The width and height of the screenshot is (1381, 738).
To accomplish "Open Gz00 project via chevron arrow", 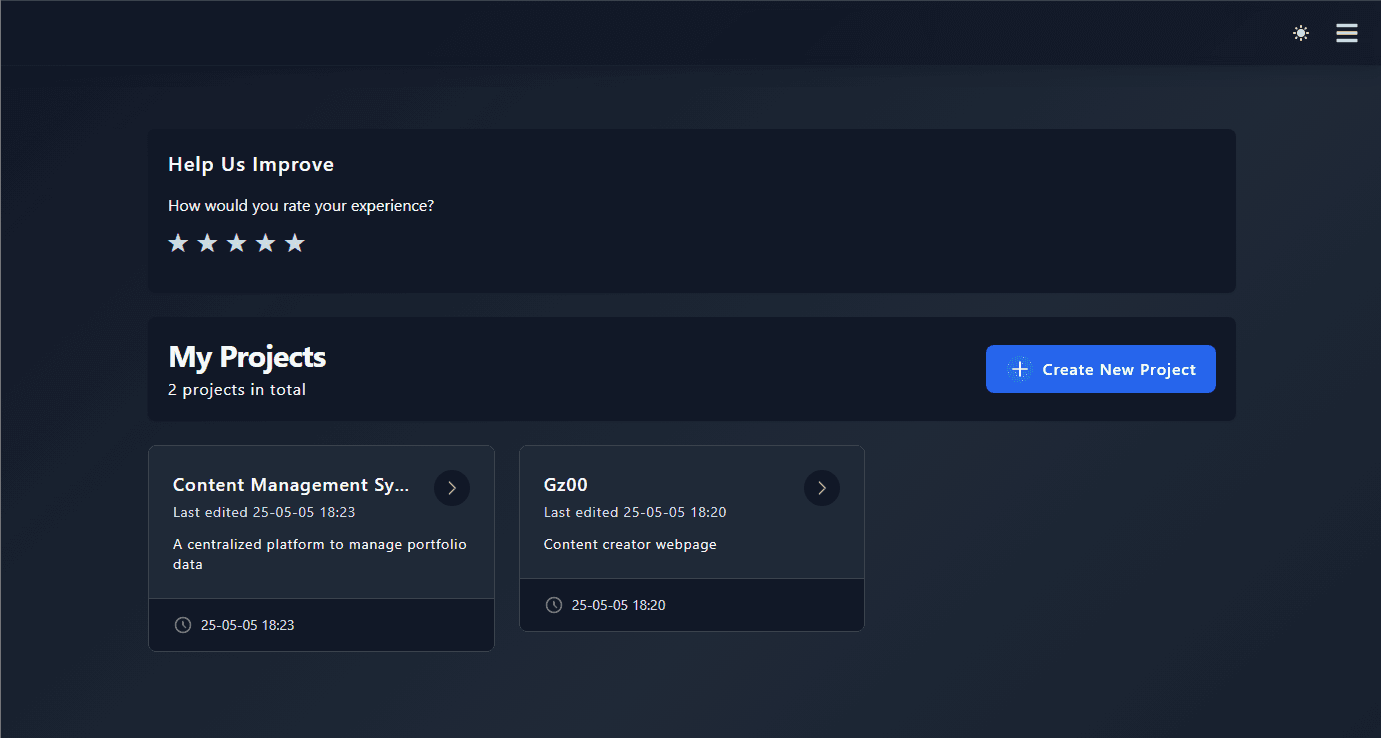I will 822,488.
